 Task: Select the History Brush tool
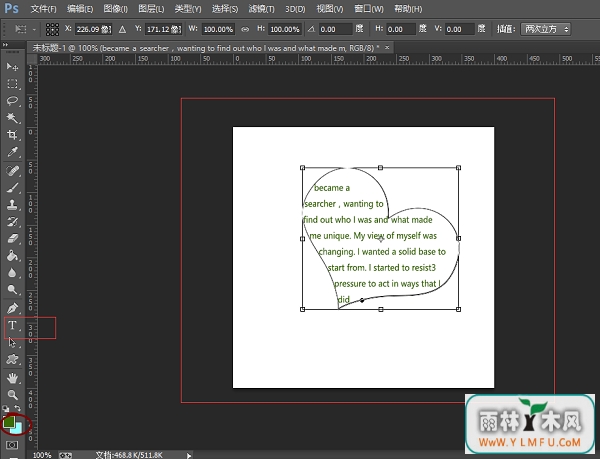12,221
